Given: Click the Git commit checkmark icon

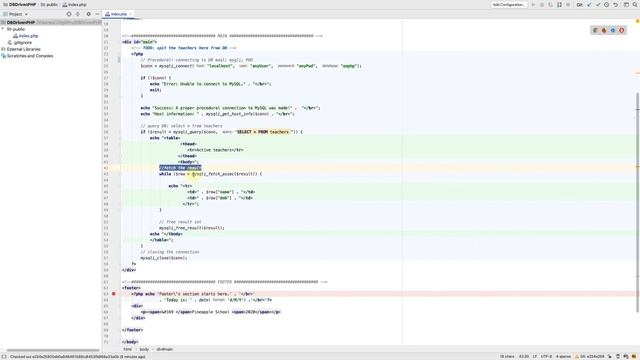Looking at the screenshot, I should coord(598,4).
